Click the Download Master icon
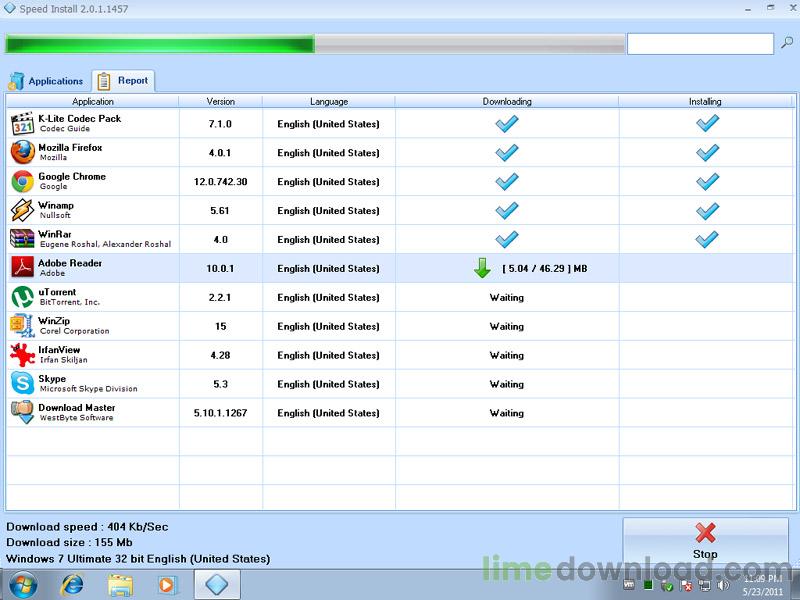 (x=22, y=412)
